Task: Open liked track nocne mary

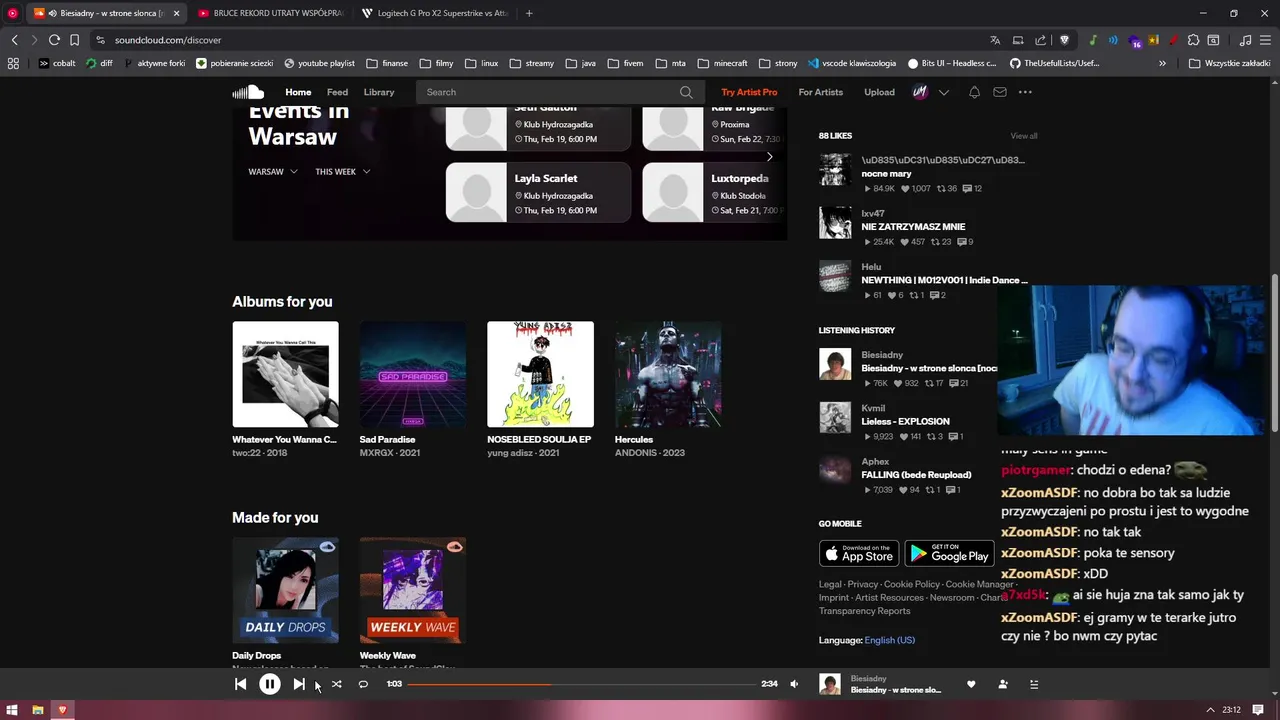Action: [886, 174]
